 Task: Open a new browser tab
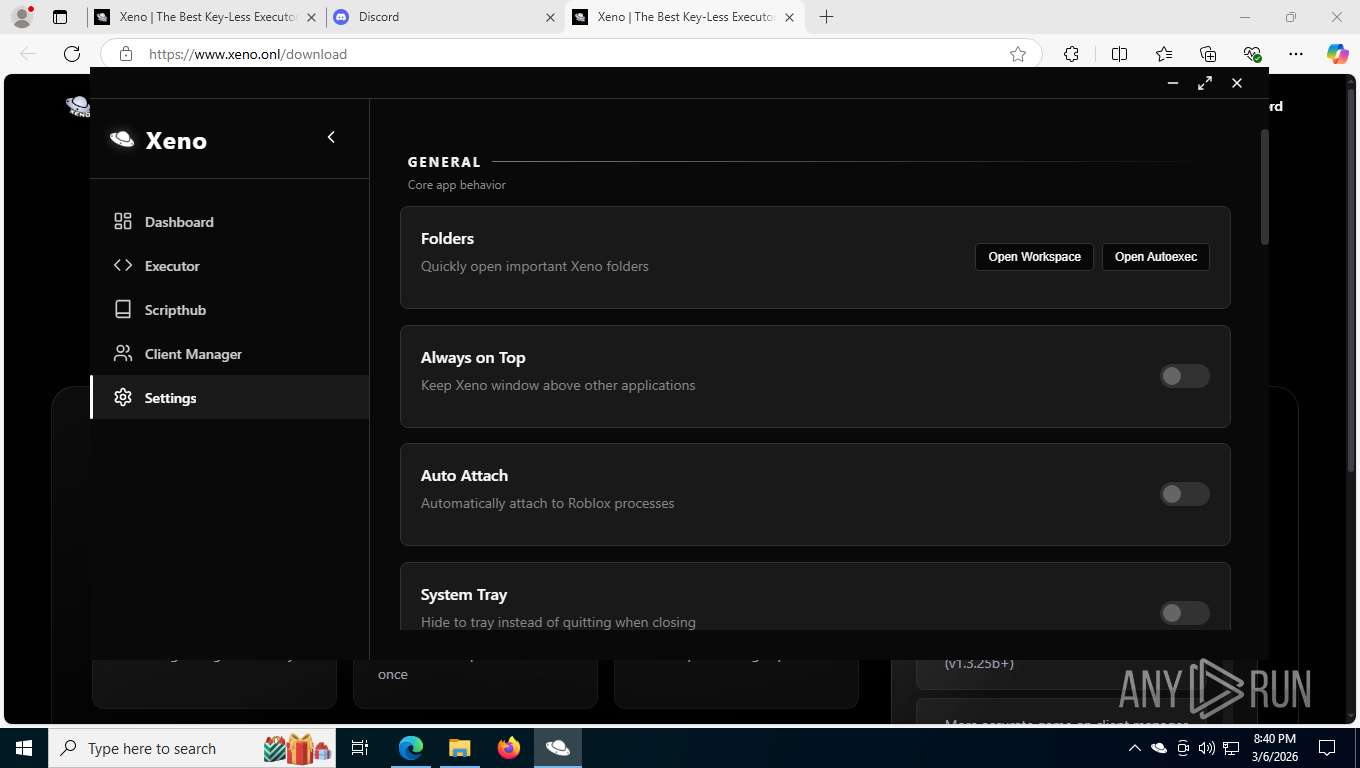pos(826,17)
